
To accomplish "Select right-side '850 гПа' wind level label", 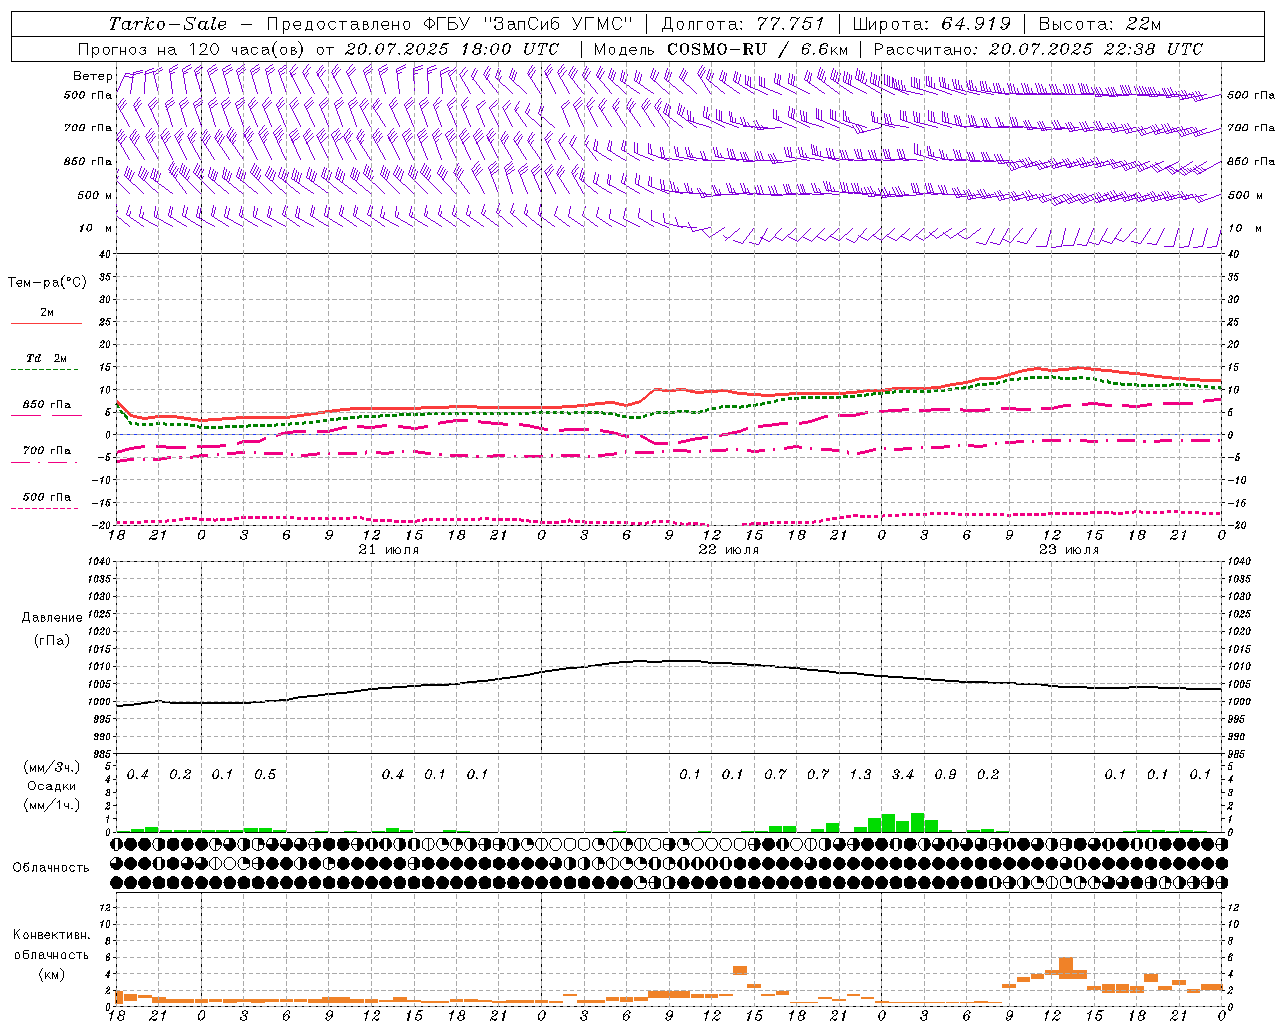I will 1251,161.
